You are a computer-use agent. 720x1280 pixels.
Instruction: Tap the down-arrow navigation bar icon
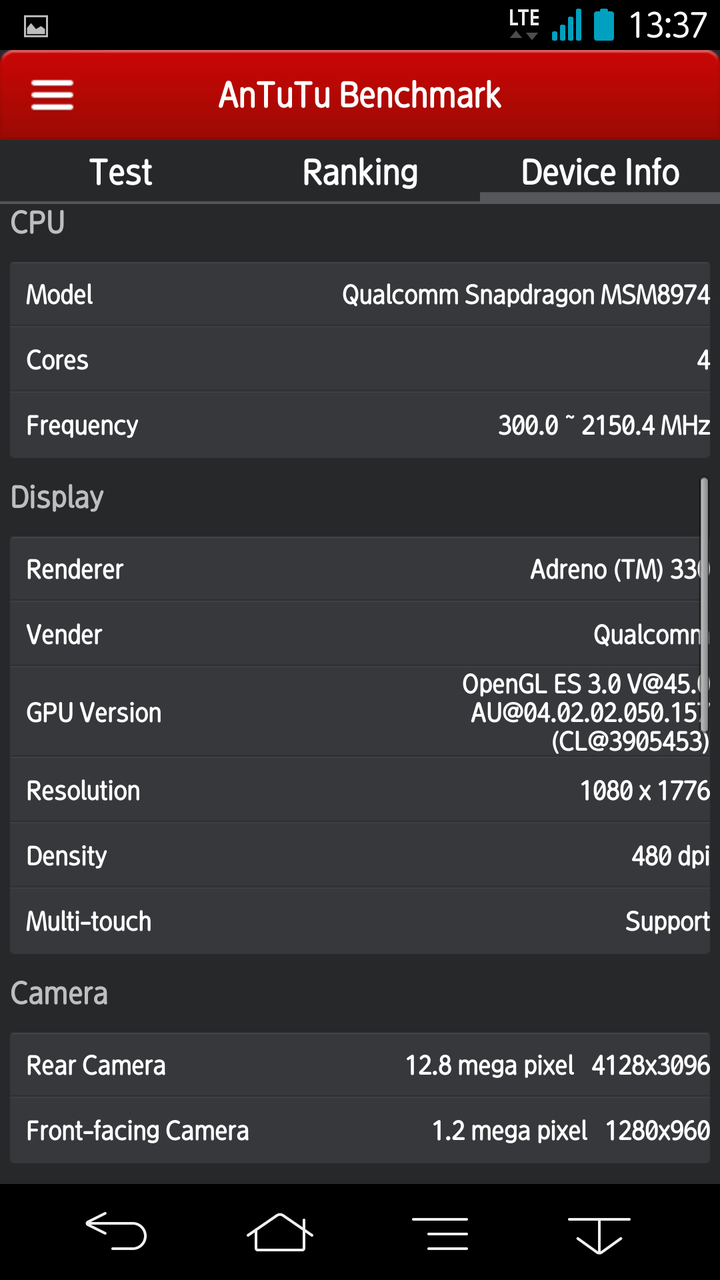point(599,1234)
